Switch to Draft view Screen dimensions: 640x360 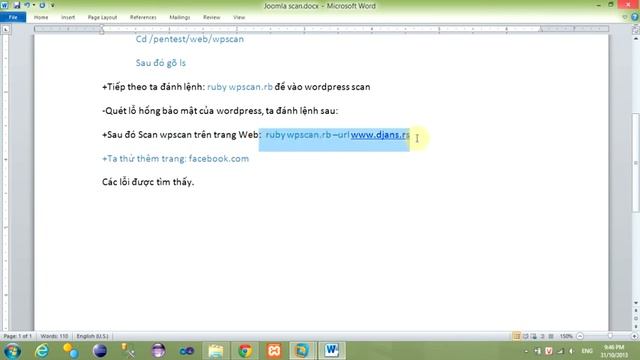[551, 336]
